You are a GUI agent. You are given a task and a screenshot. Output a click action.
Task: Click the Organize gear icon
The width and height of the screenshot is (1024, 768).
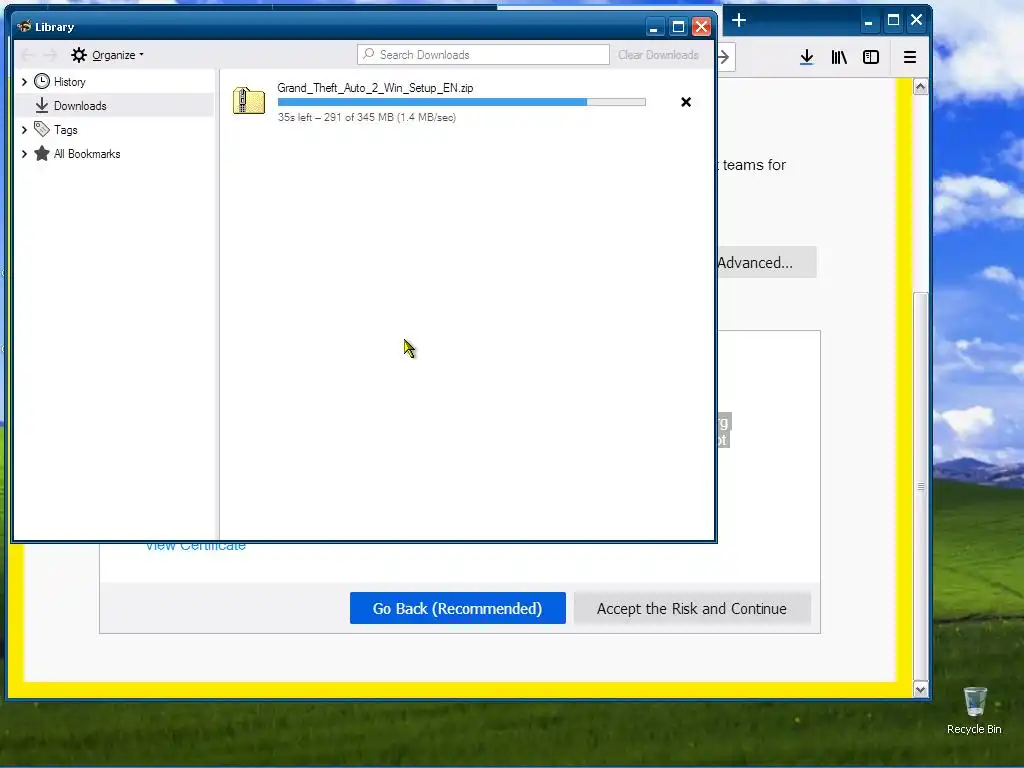click(x=79, y=55)
